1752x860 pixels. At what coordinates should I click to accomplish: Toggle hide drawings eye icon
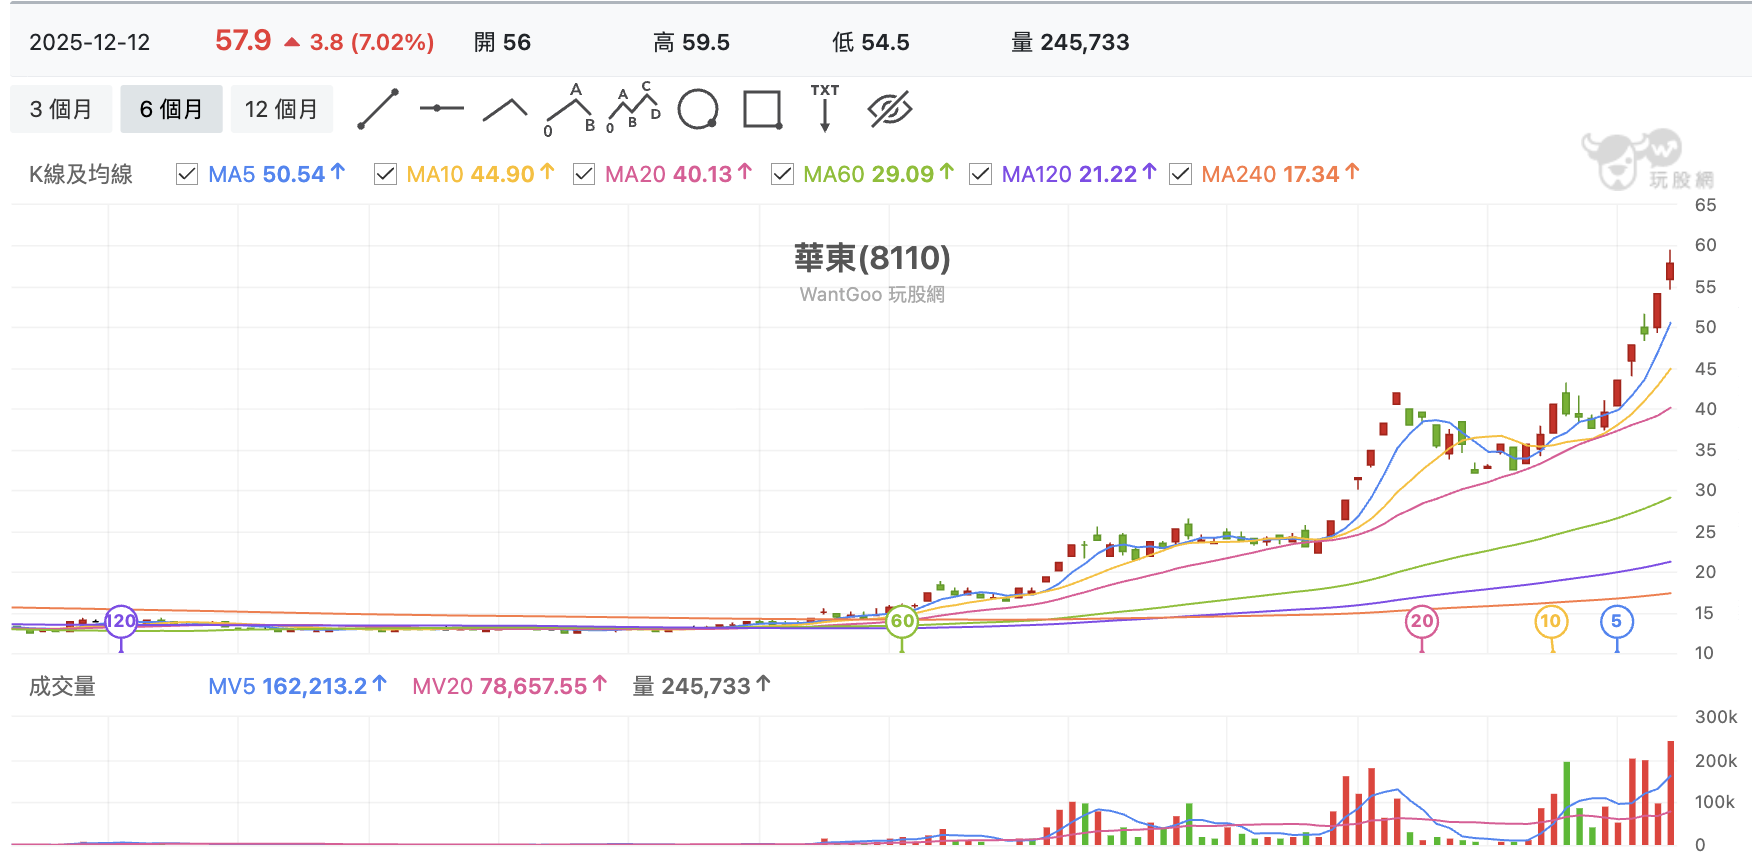click(890, 109)
